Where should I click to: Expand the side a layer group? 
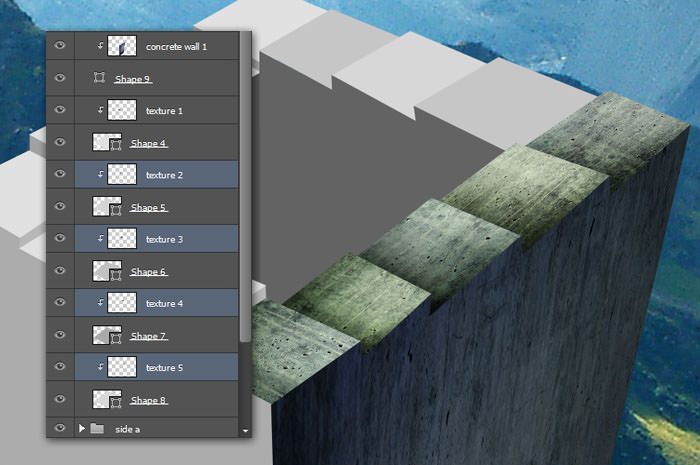[x=82, y=428]
